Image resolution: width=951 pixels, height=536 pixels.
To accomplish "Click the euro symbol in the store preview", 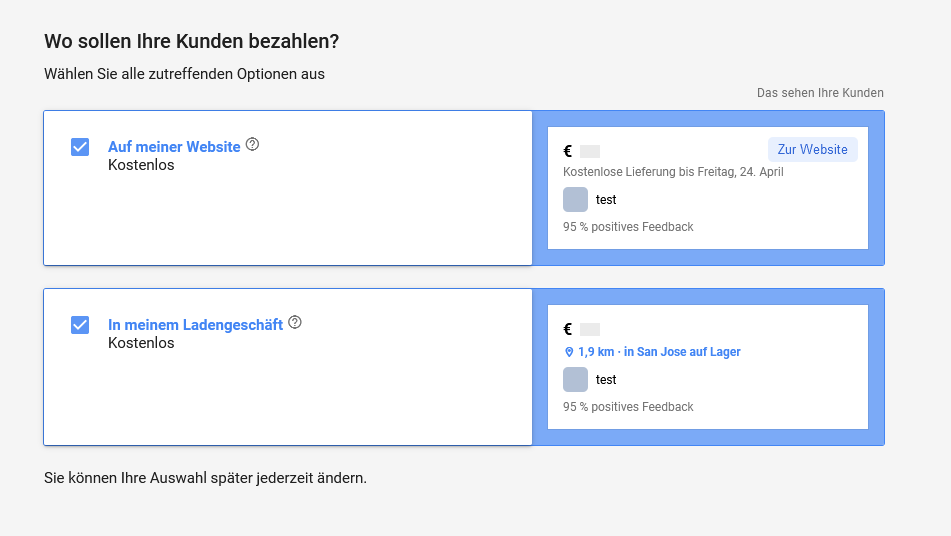I will (x=568, y=329).
